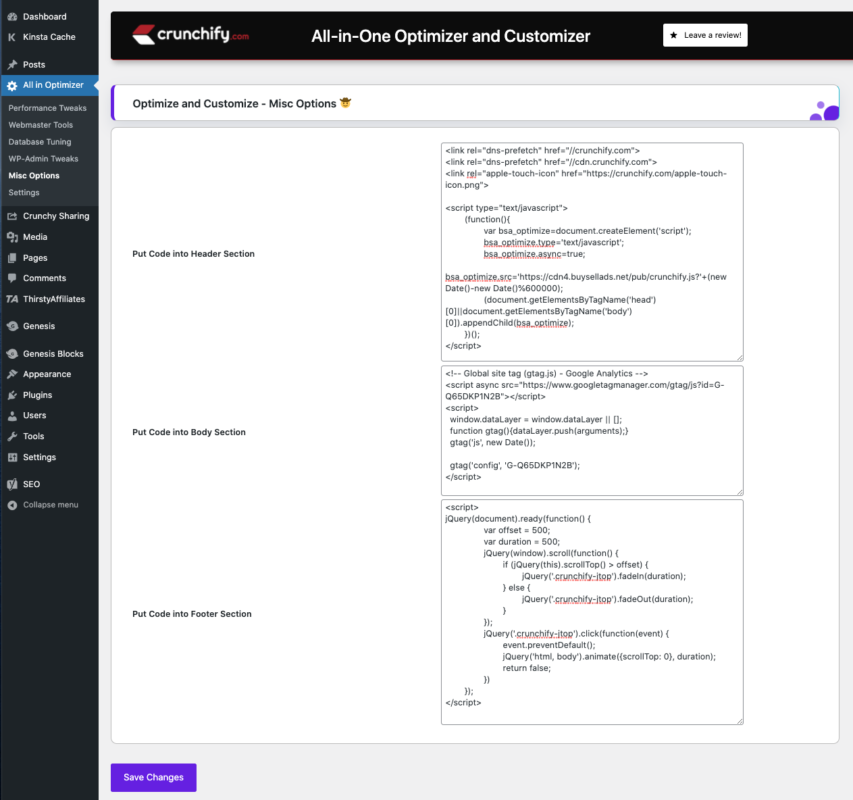Screen dimensions: 853x800
Task: Open the Tools menu
Action: point(50,436)
